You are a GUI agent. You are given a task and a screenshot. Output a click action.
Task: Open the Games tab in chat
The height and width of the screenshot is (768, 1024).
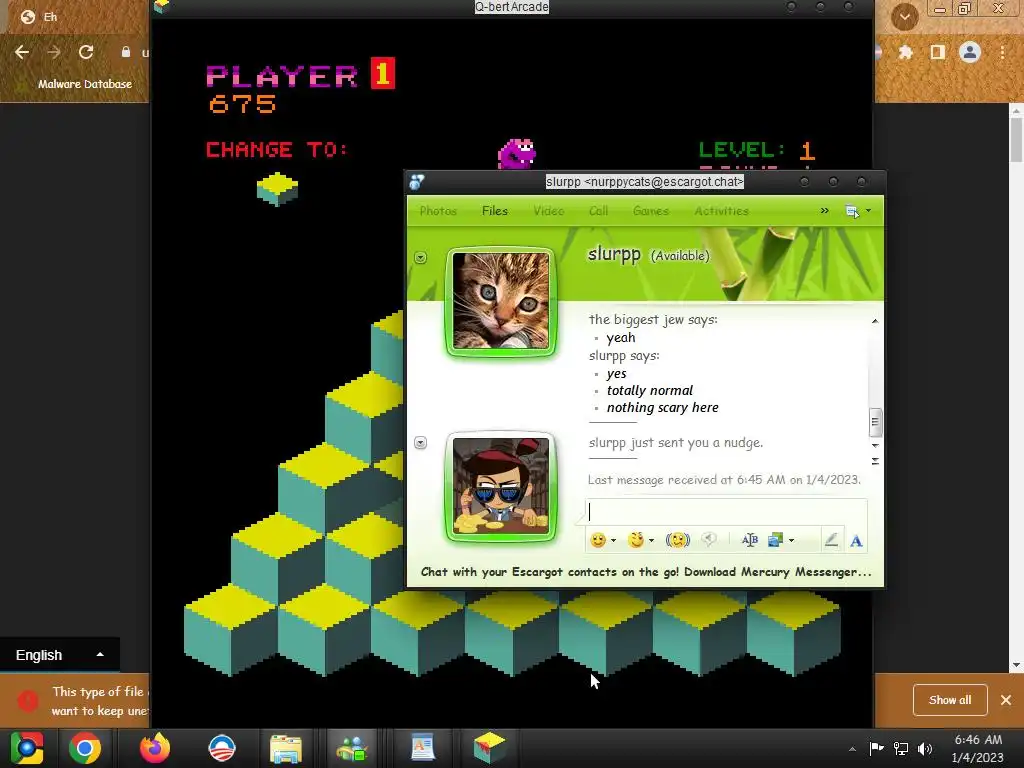[x=650, y=211]
